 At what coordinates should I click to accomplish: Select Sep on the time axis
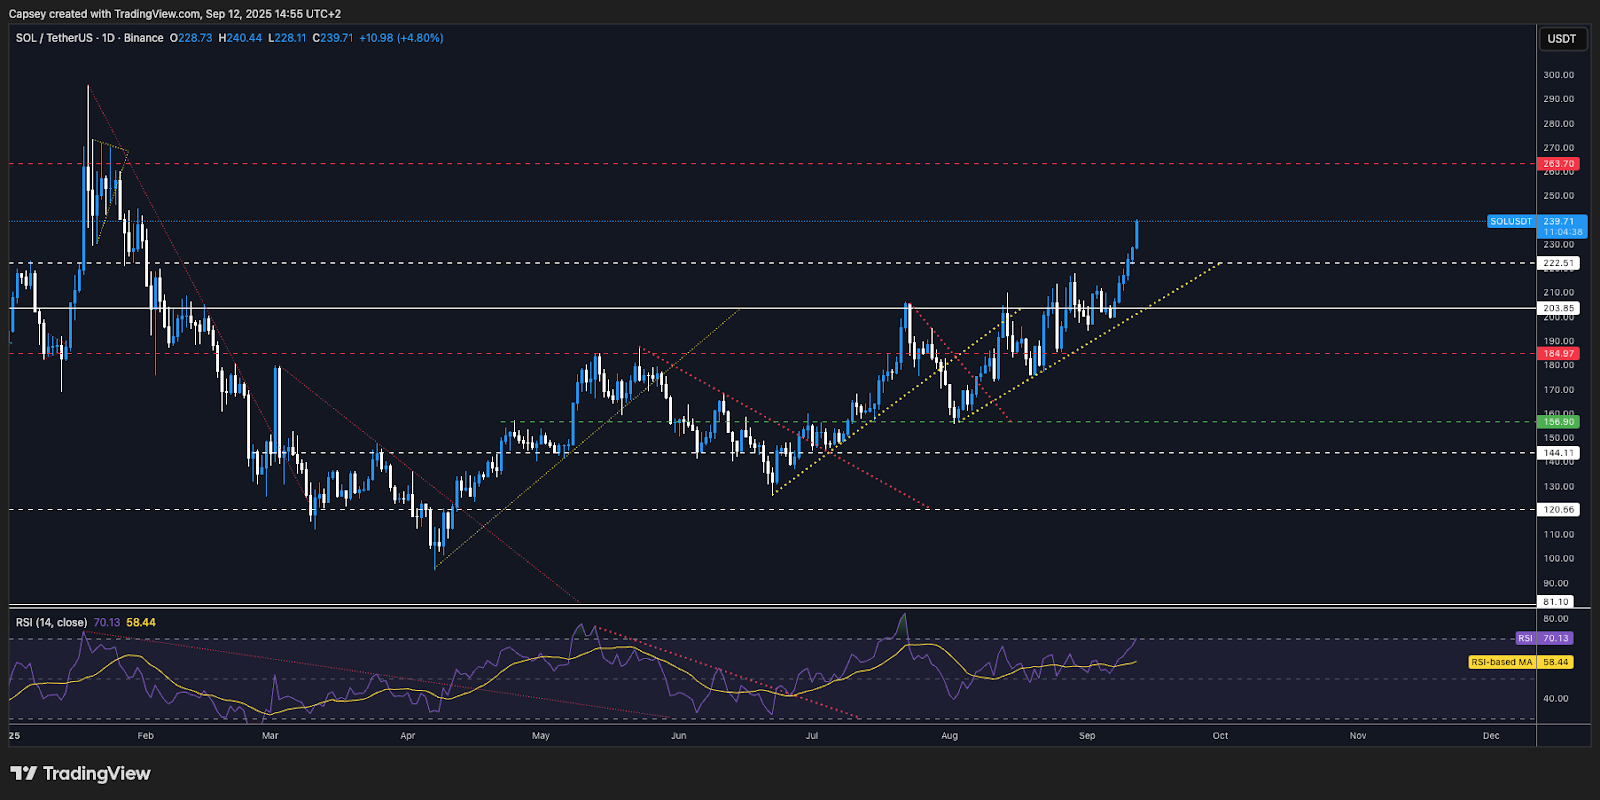[1087, 736]
